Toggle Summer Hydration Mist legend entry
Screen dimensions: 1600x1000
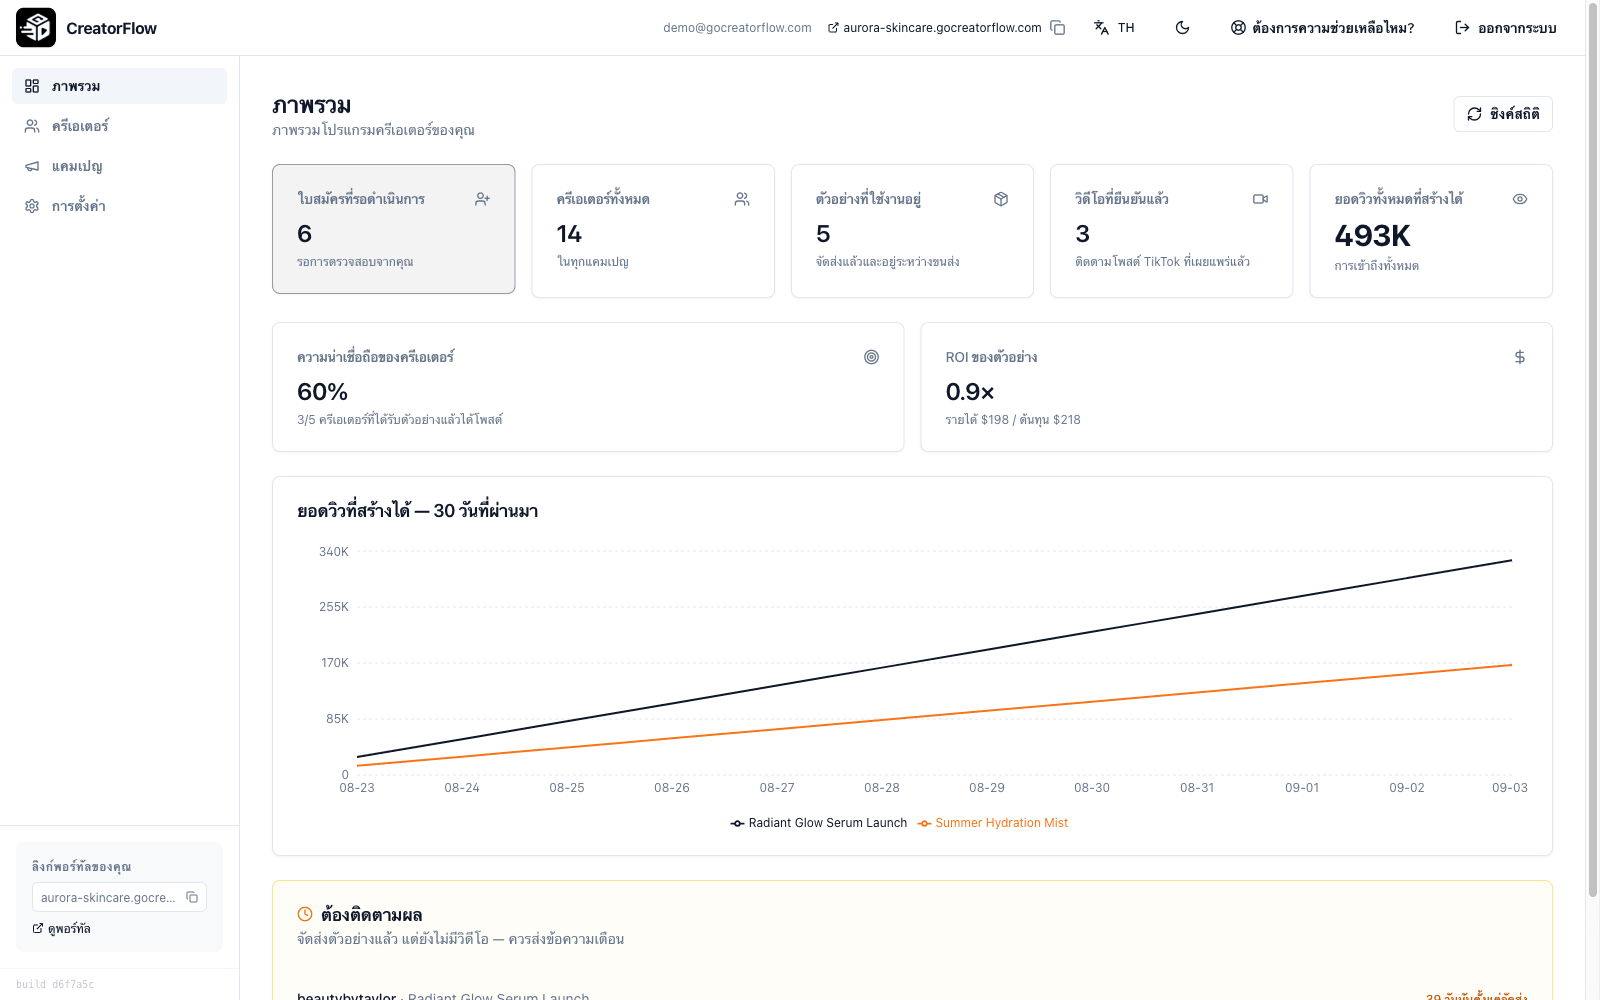993,823
